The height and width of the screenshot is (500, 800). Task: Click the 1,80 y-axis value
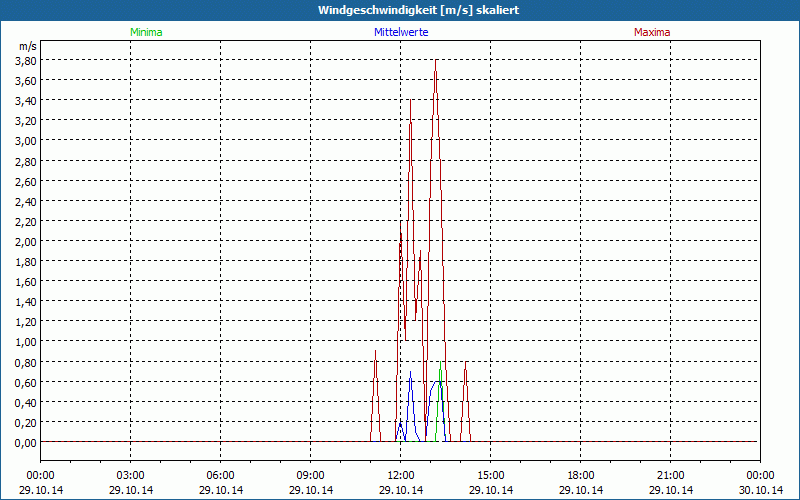pyautogui.click(x=26, y=261)
